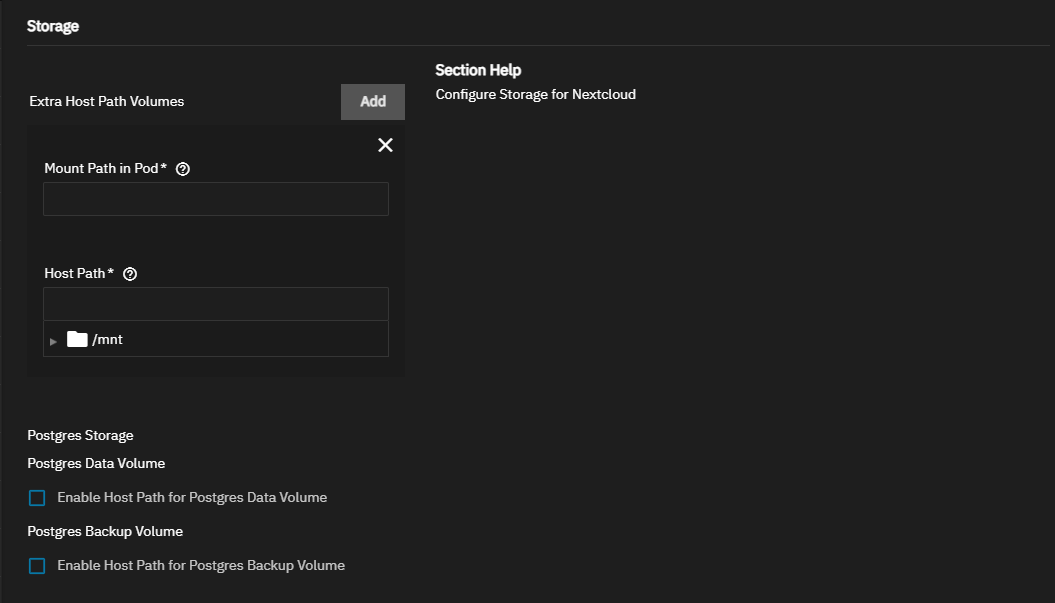Viewport: 1055px width, 603px height.
Task: Expand the /mnt directory tree arrow
Action: [x=54, y=341]
